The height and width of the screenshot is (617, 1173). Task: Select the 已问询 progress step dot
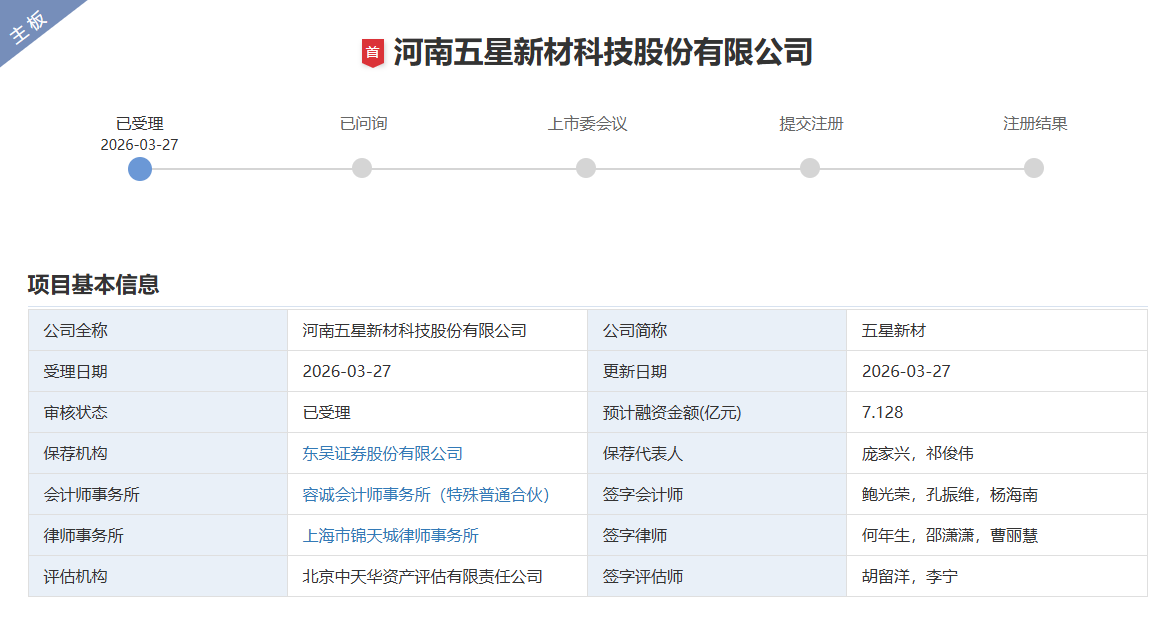point(362,169)
